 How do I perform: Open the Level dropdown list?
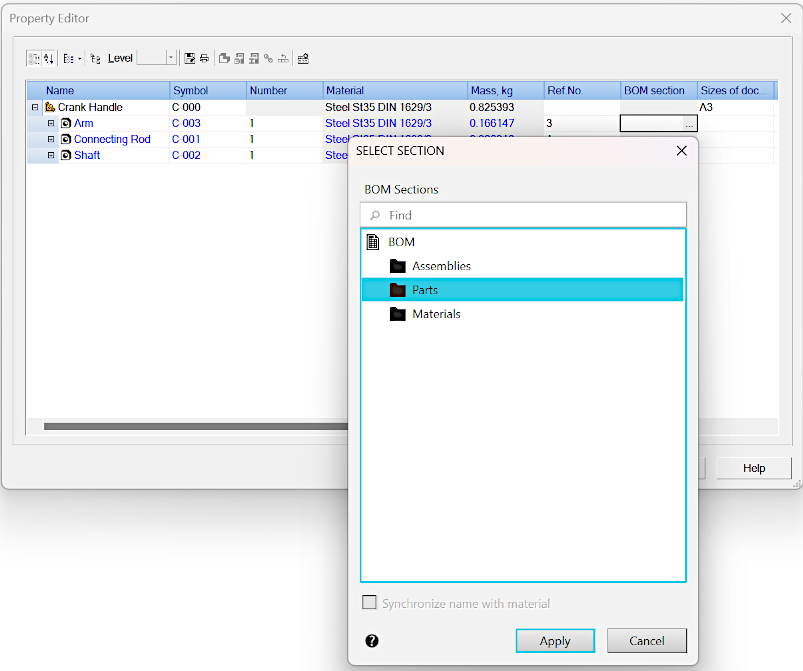[171, 58]
